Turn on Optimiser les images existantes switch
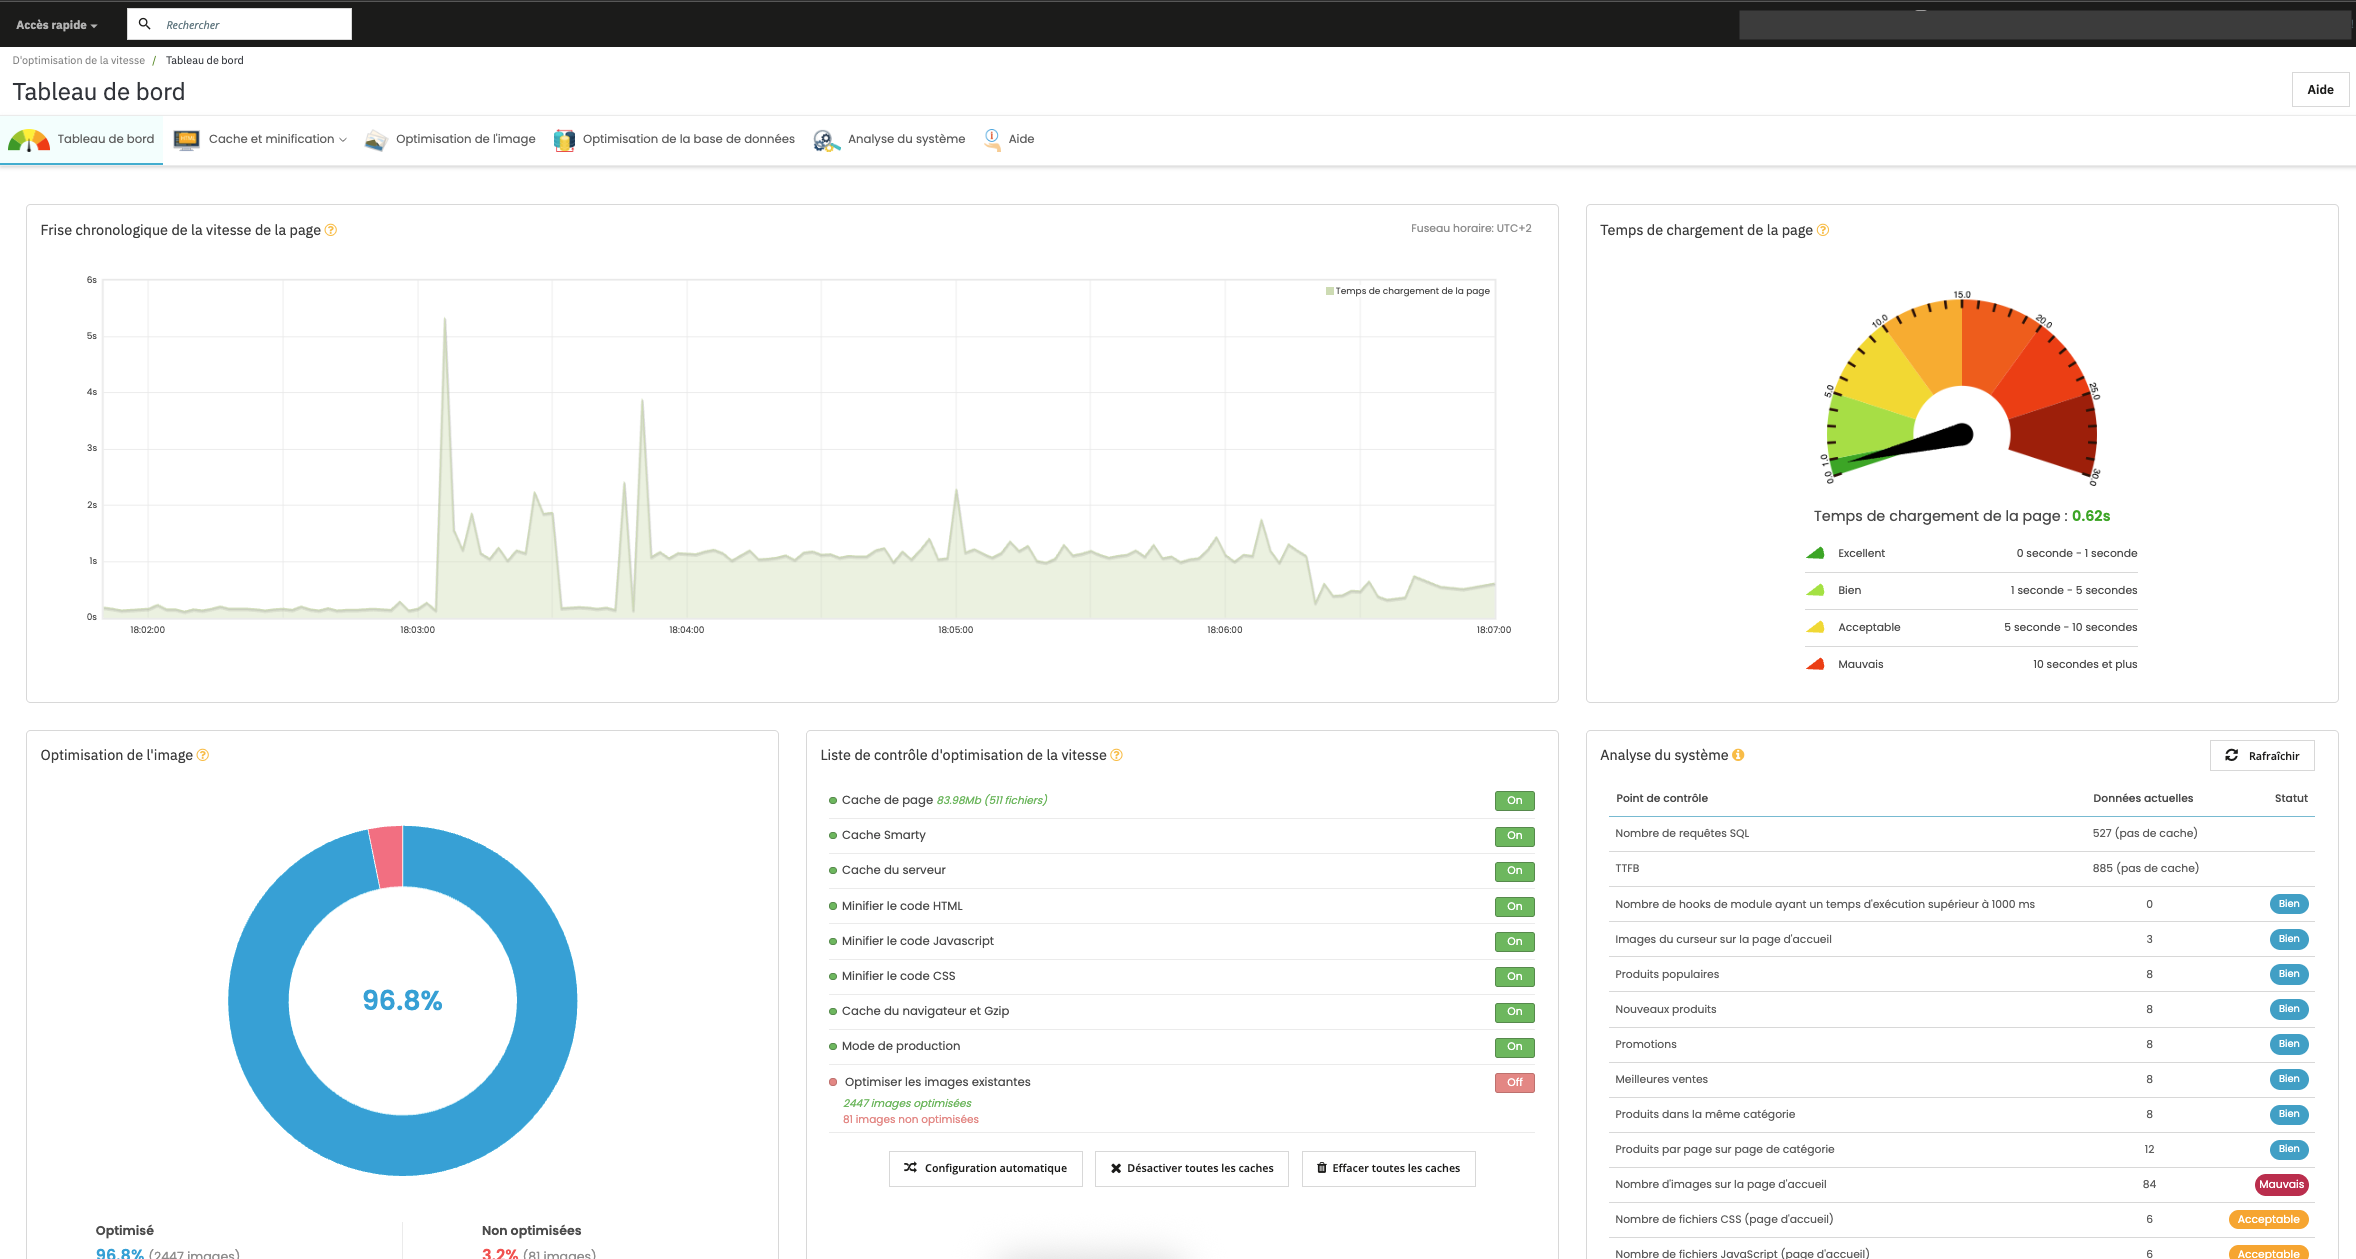Viewport: 2356px width, 1259px height. [x=1514, y=1083]
